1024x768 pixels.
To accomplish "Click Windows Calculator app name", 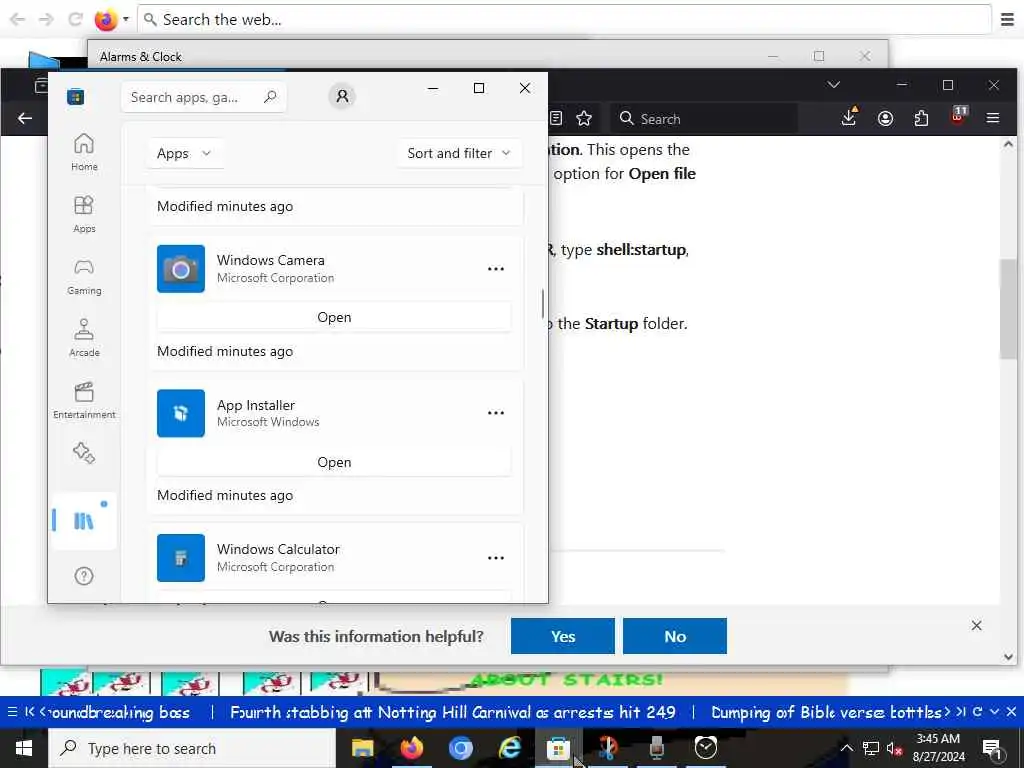I will (x=278, y=550).
